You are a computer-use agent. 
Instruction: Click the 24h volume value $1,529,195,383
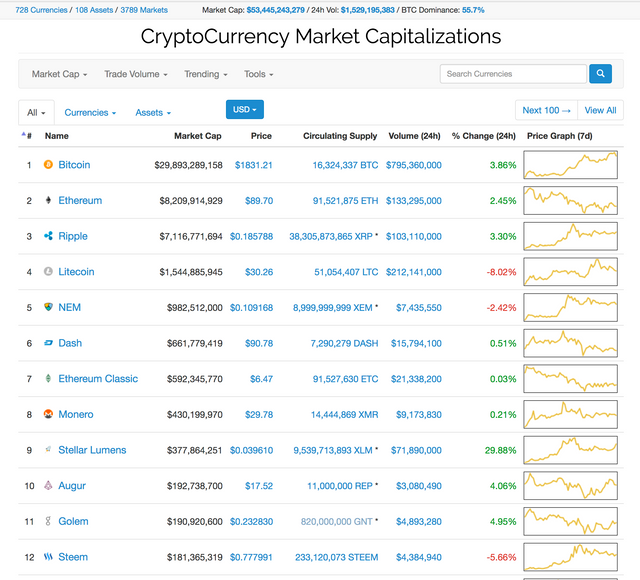coord(367,10)
